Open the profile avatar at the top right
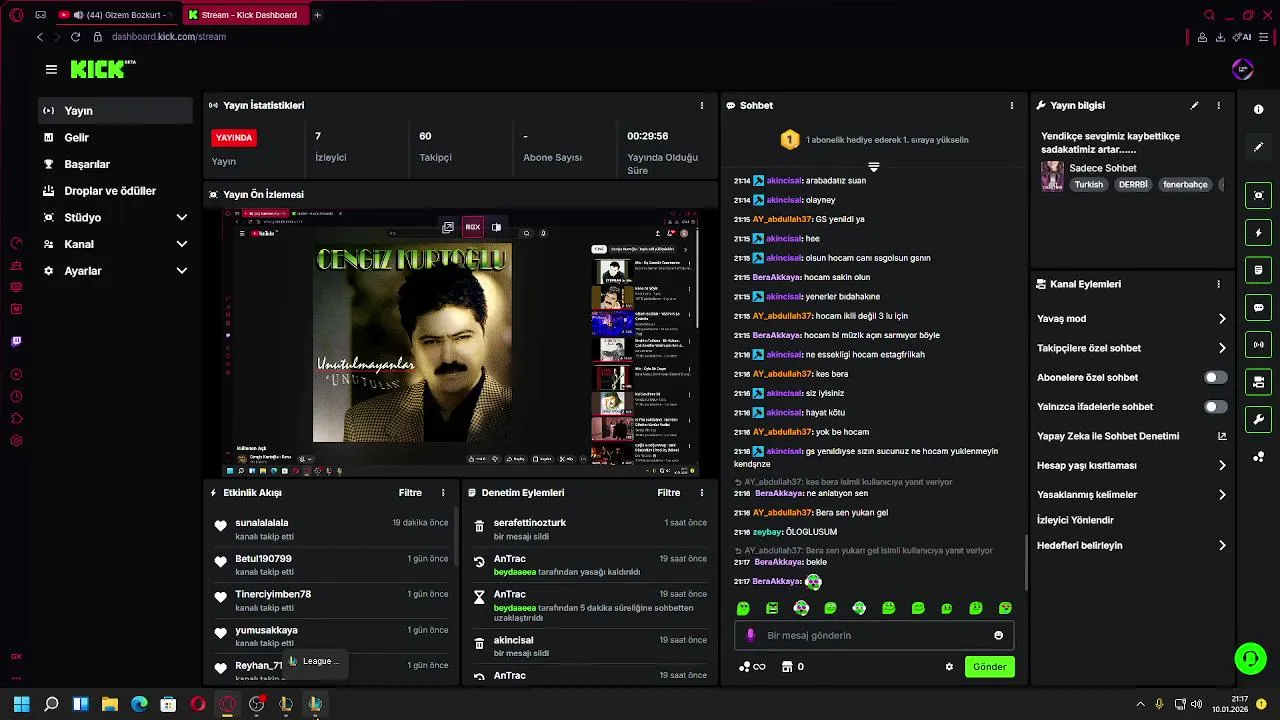Viewport: 1280px width, 720px height. [x=1243, y=69]
